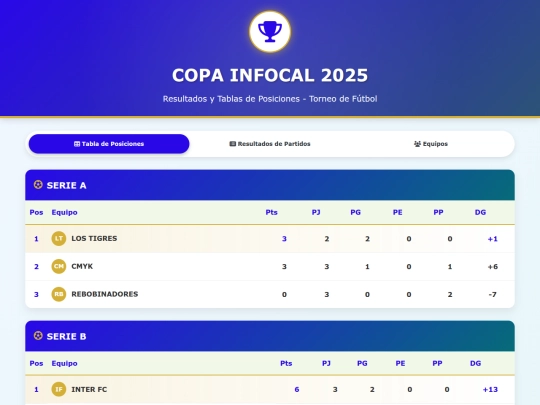Click the soccer ball icon beside SERIE B
The image size is (540, 405).
click(x=38, y=336)
